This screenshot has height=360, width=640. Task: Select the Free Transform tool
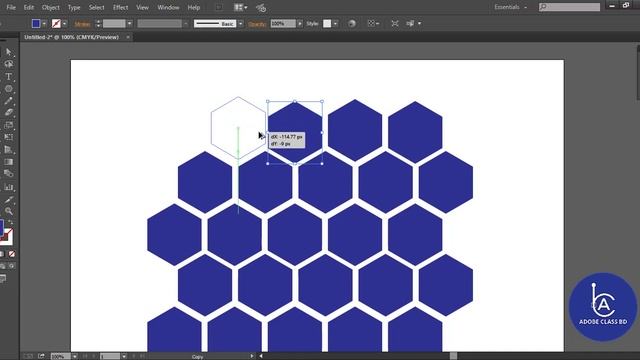click(x=9, y=137)
